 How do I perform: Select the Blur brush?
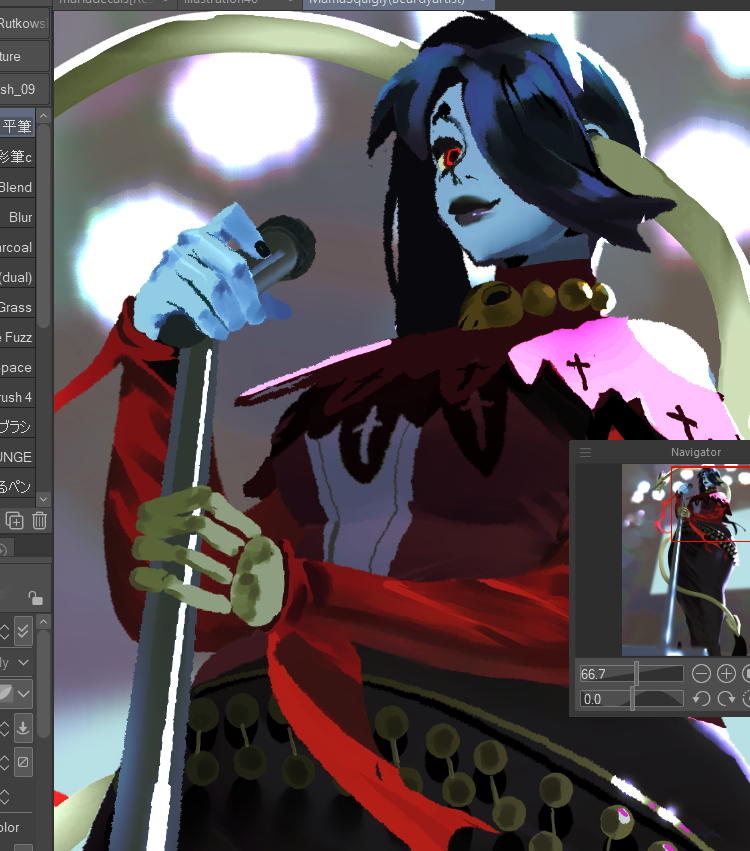[x=17, y=217]
